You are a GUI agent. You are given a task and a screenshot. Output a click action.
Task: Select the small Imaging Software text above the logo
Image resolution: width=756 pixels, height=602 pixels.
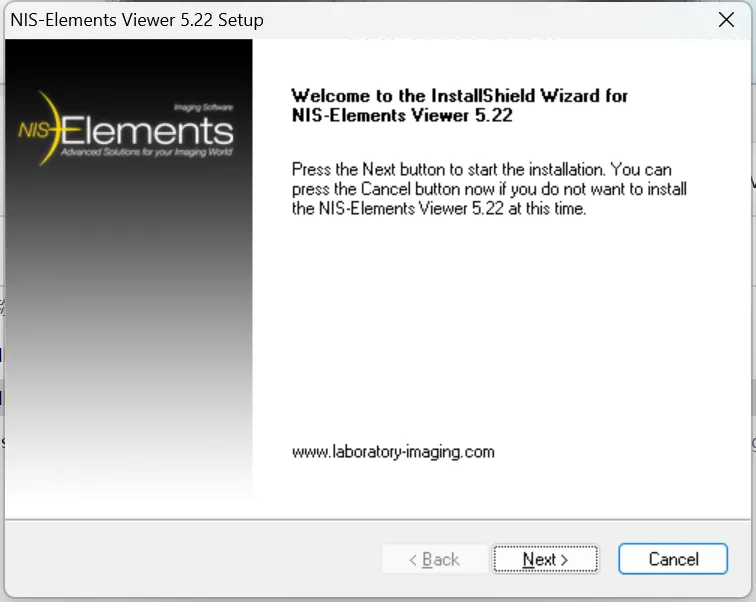pos(203,107)
